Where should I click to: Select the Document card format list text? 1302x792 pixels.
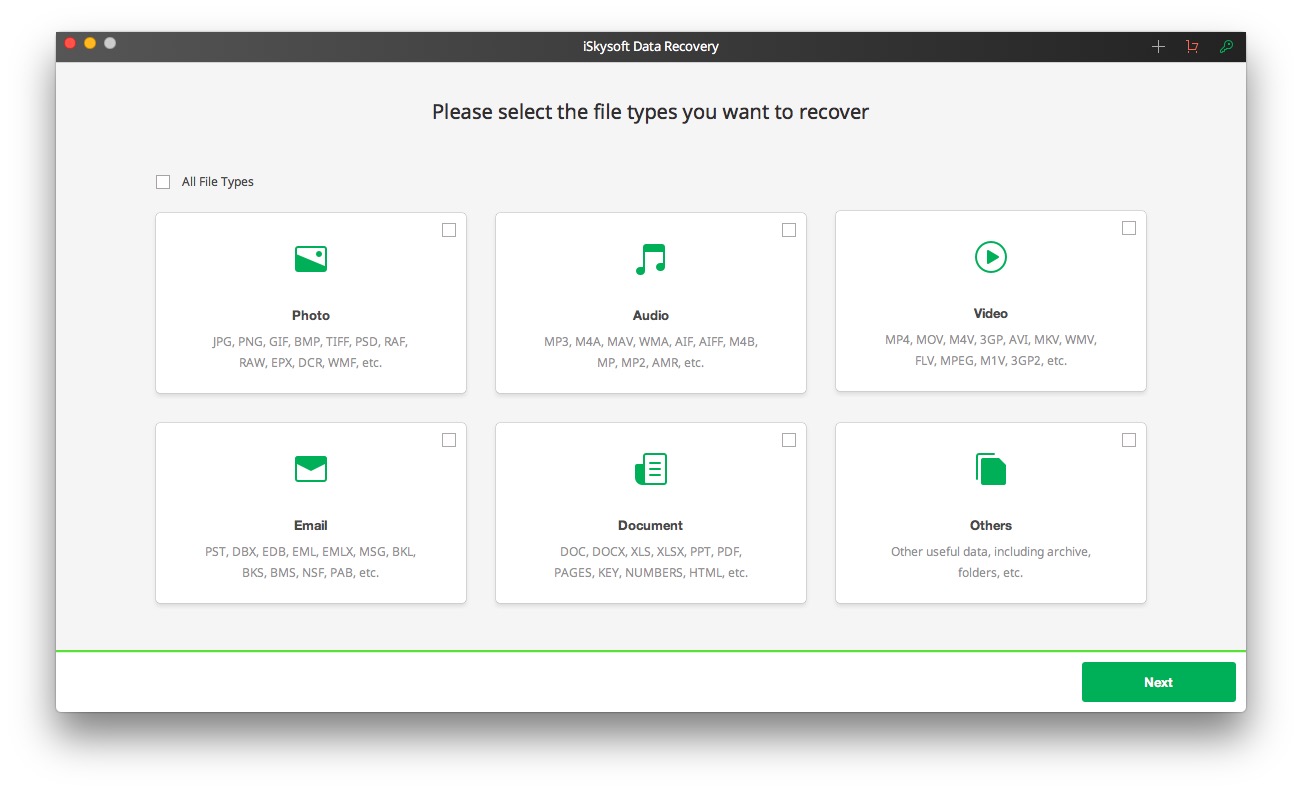tap(650, 562)
